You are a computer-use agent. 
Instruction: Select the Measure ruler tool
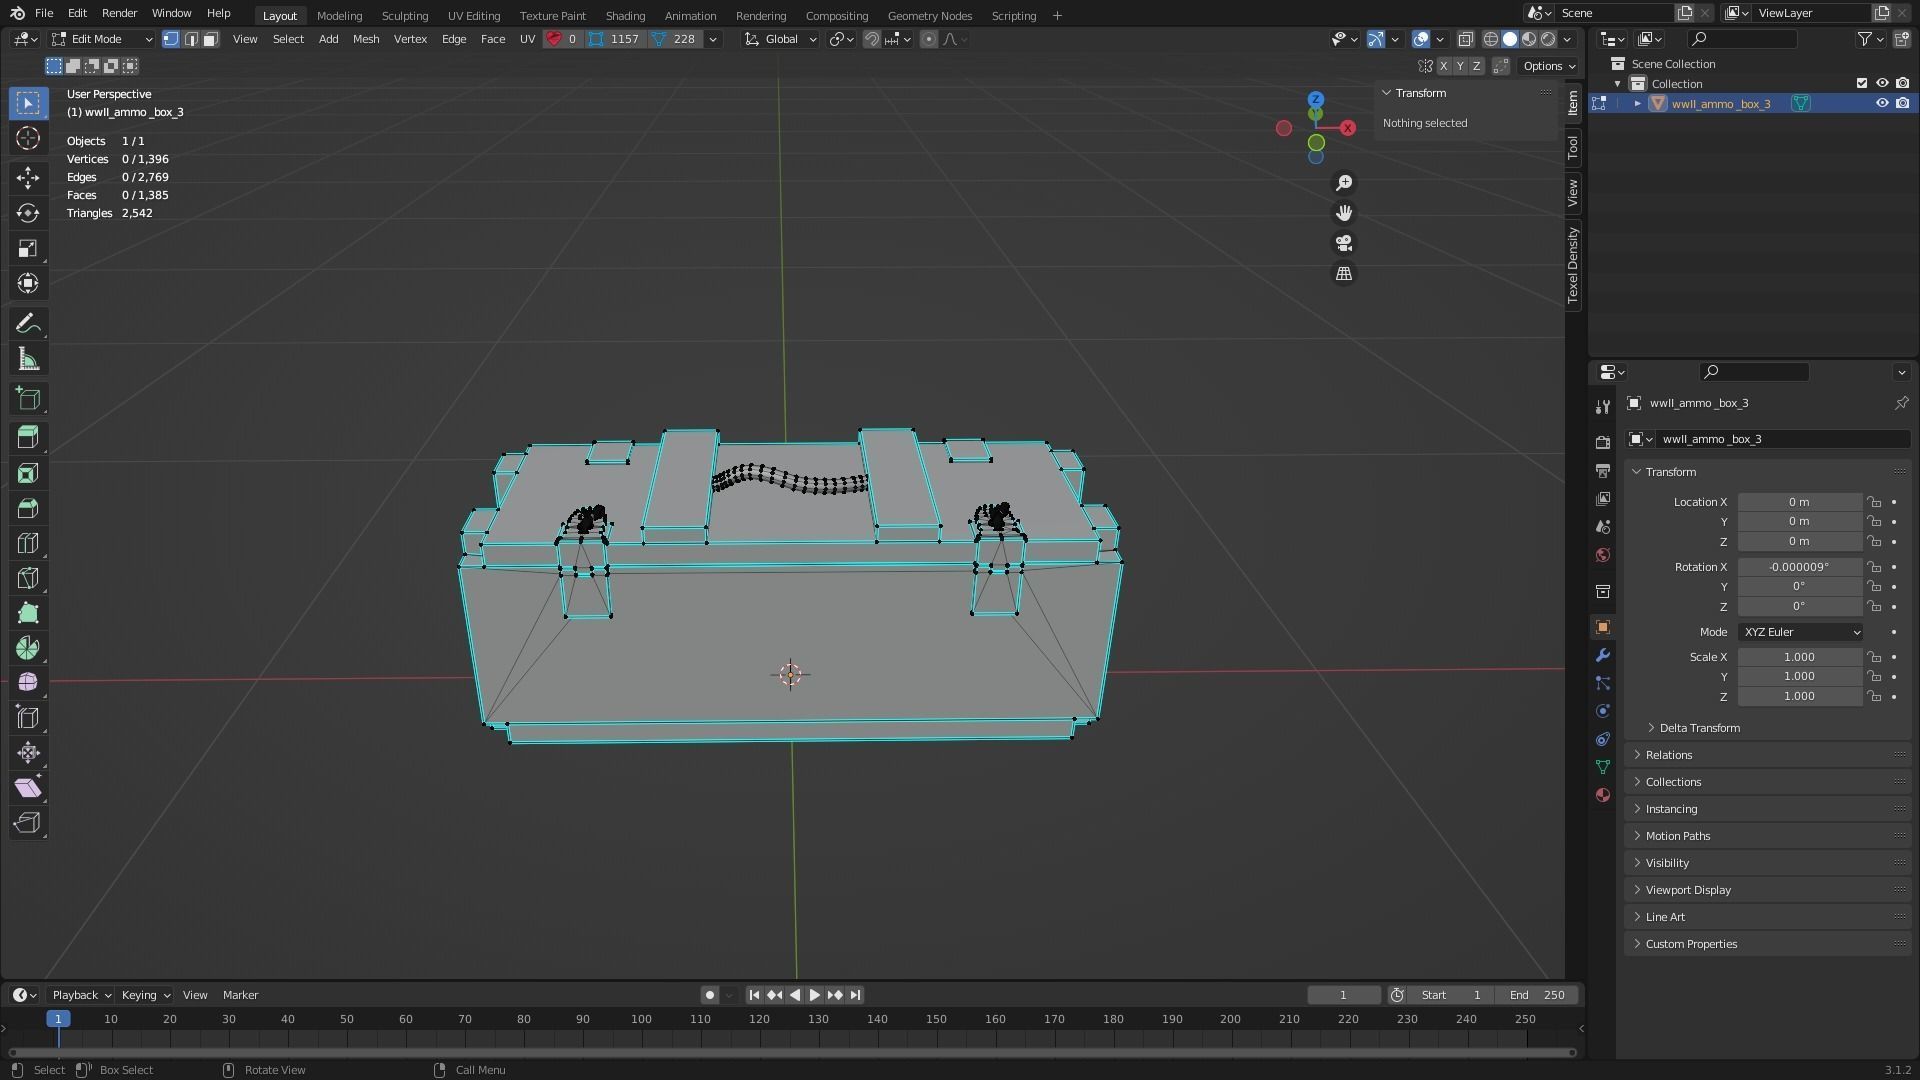click(x=28, y=359)
